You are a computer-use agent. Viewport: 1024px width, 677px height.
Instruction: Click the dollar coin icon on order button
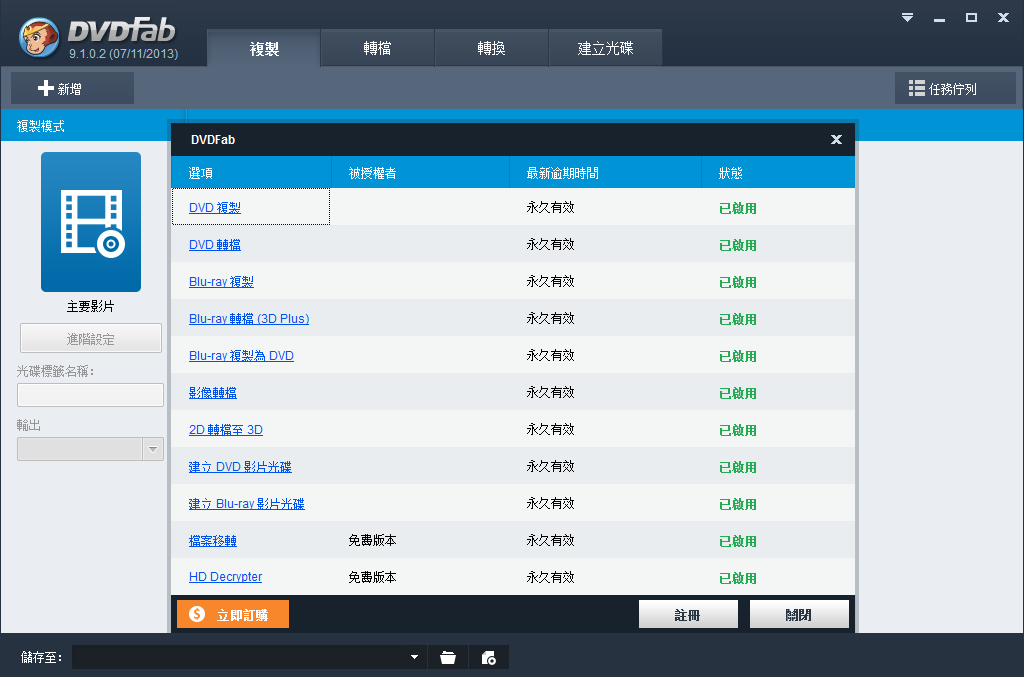[197, 614]
